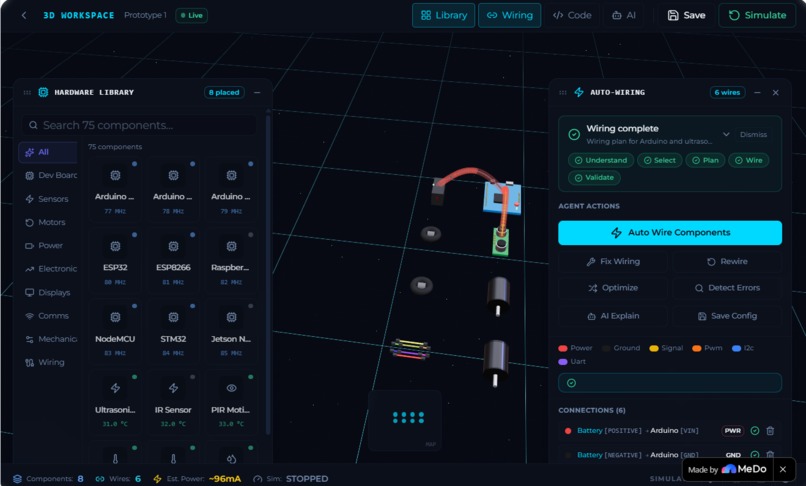Screen dimensions: 806x486
Task: Click the 8 placed badge
Action: click(x=224, y=93)
